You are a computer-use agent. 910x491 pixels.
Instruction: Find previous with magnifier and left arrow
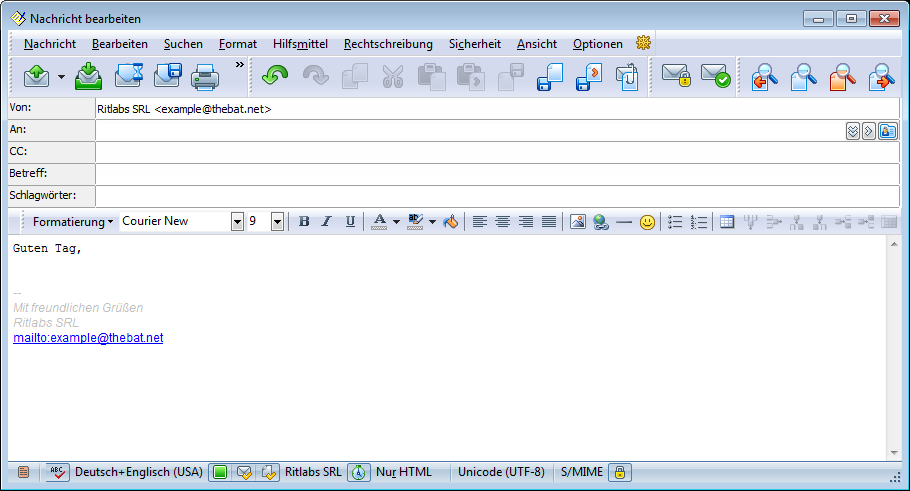tap(765, 77)
